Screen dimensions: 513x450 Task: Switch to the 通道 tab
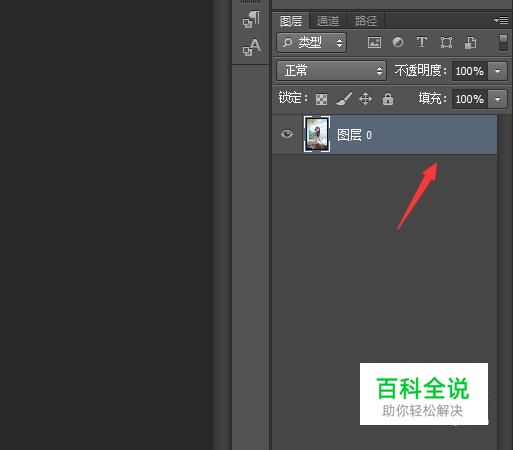(328, 21)
